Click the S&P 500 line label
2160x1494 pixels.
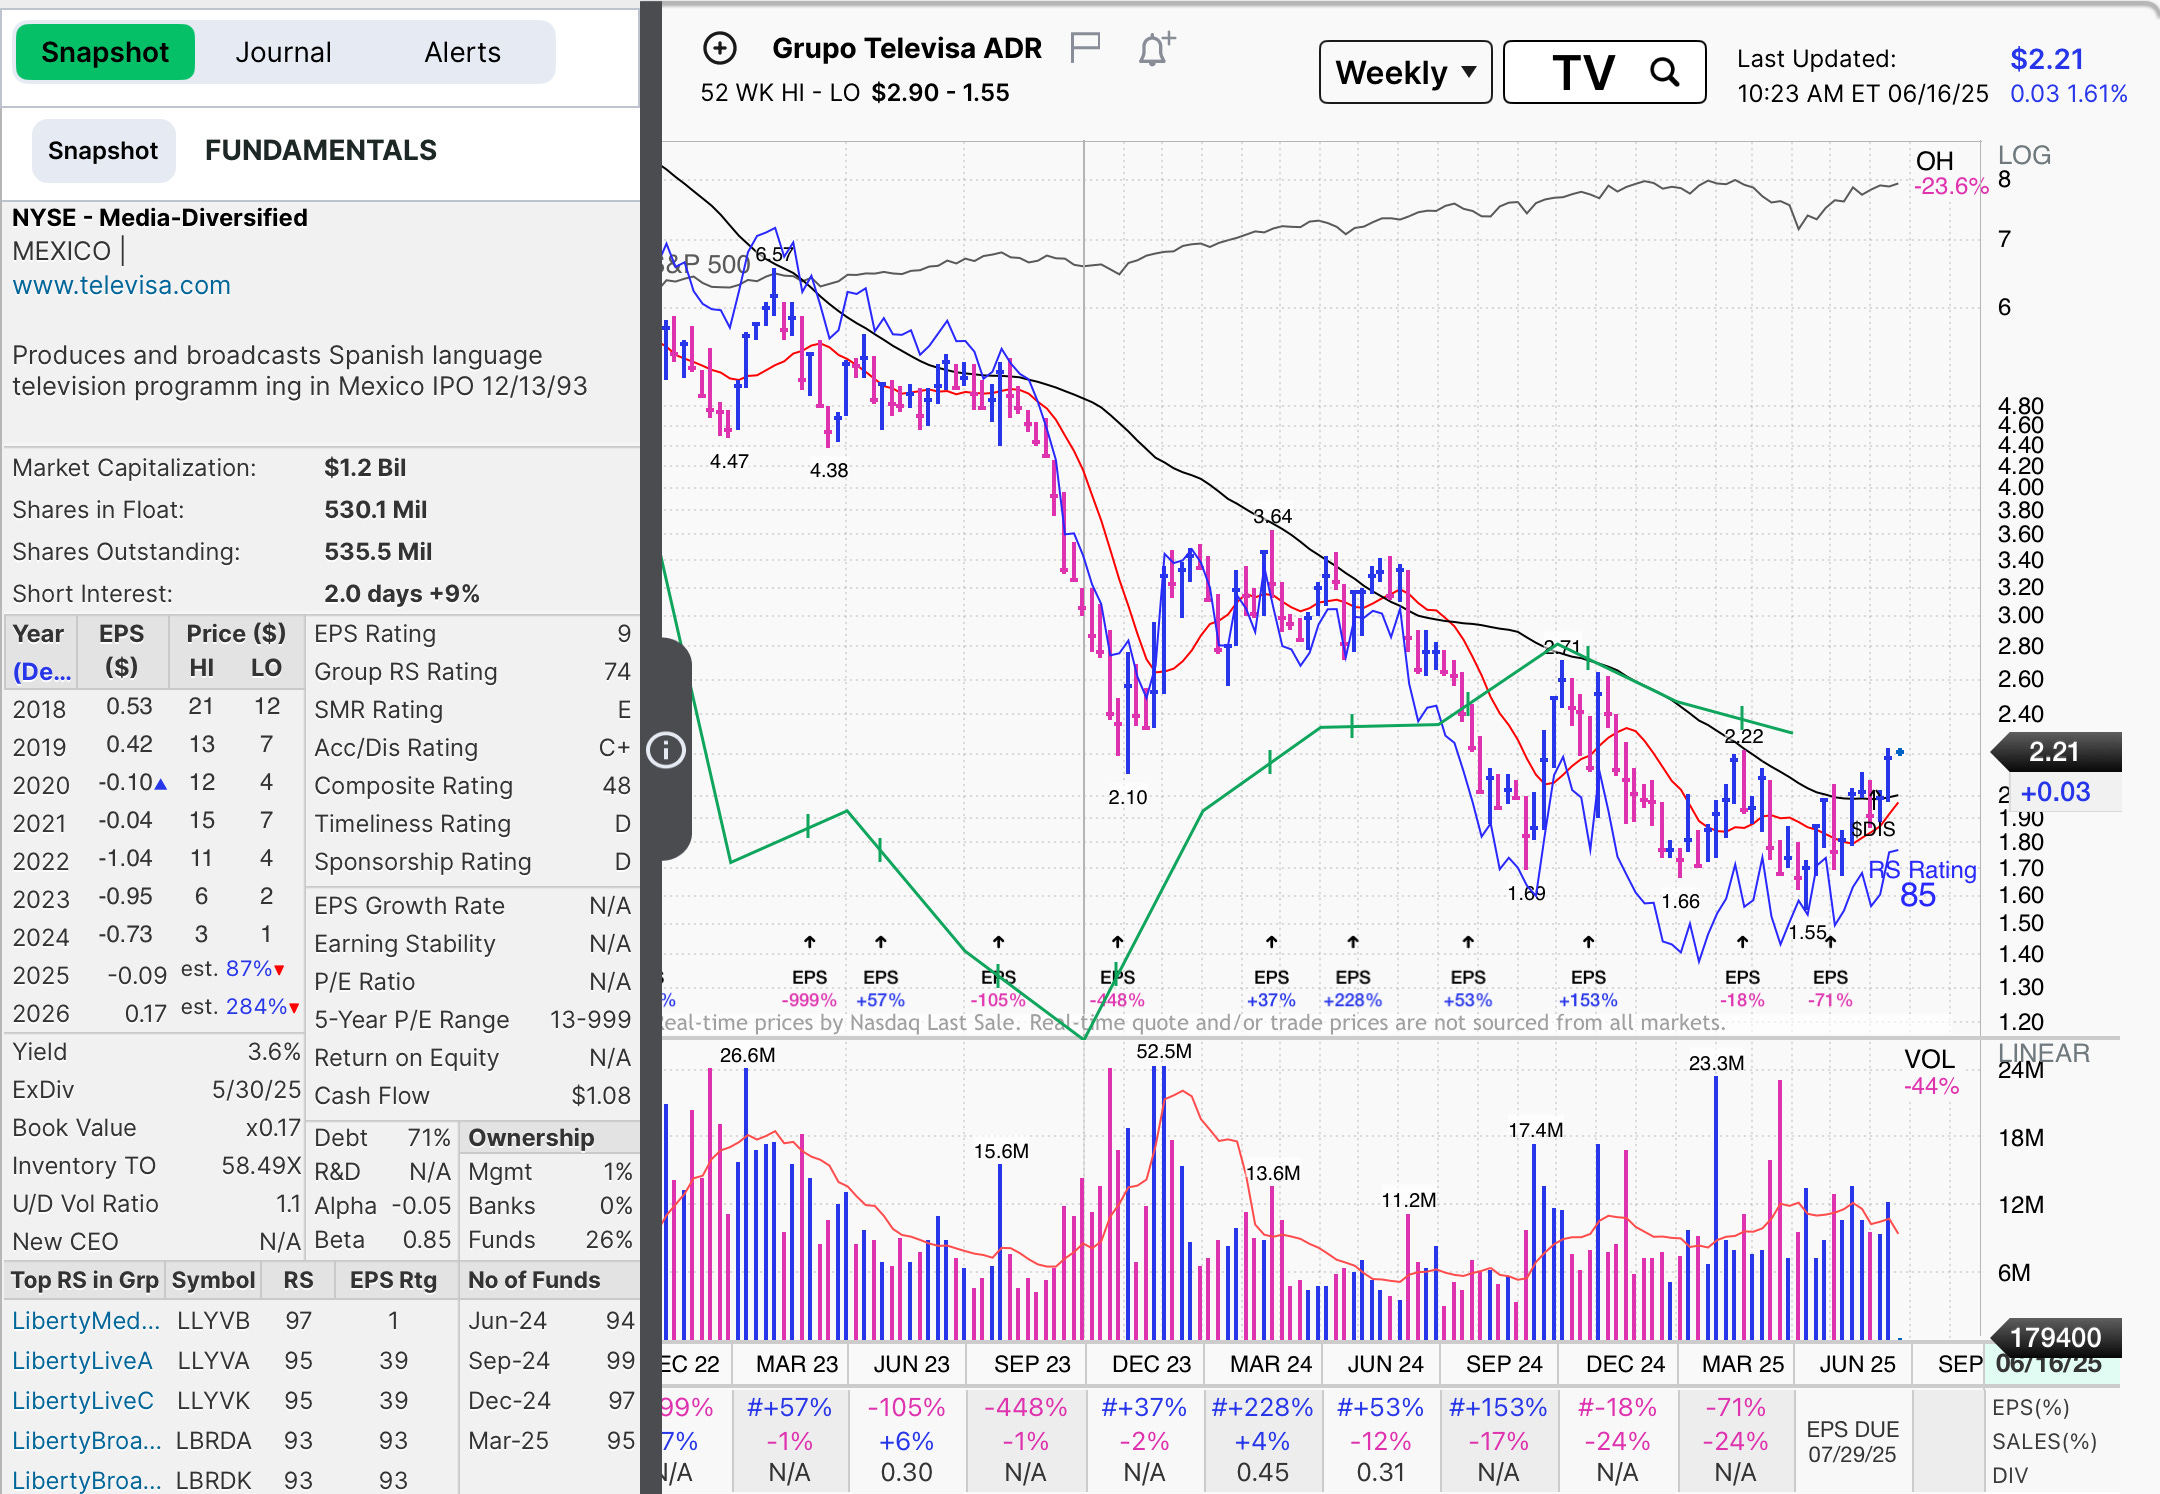(x=706, y=265)
